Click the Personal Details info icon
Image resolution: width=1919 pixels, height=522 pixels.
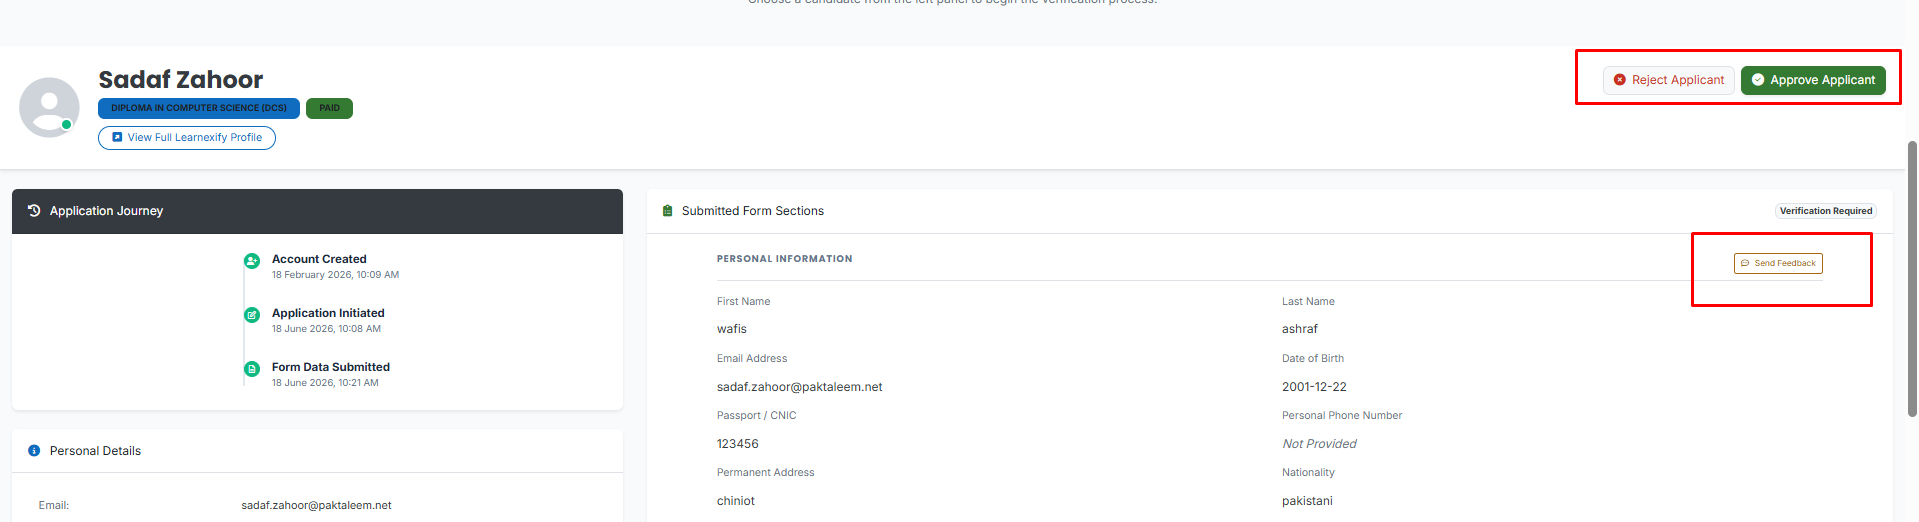pyautogui.click(x=34, y=451)
